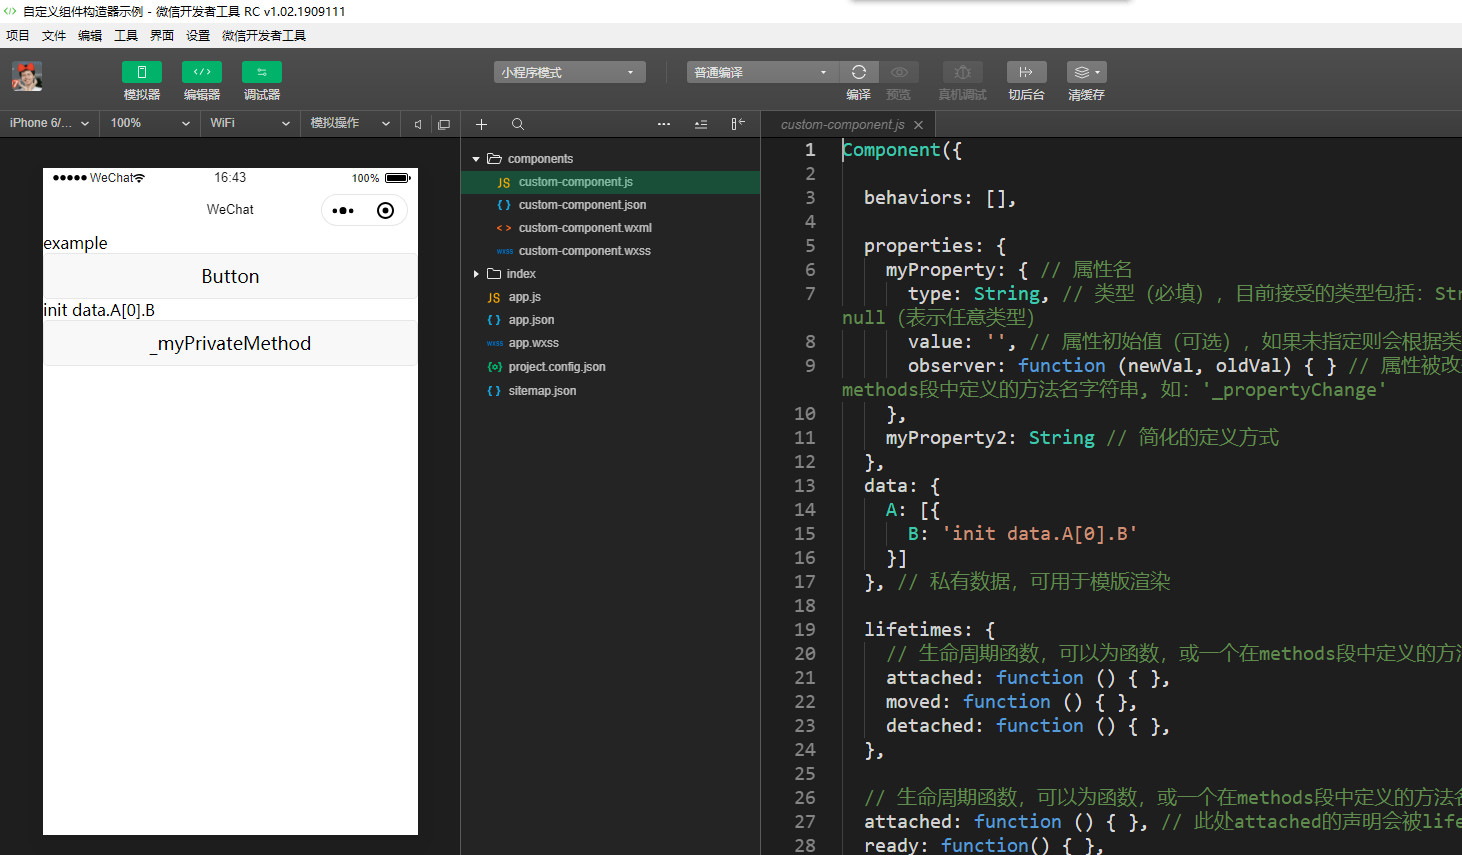Toggle the editor panel (编辑器)
This screenshot has width=1462, height=855.
tap(201, 72)
